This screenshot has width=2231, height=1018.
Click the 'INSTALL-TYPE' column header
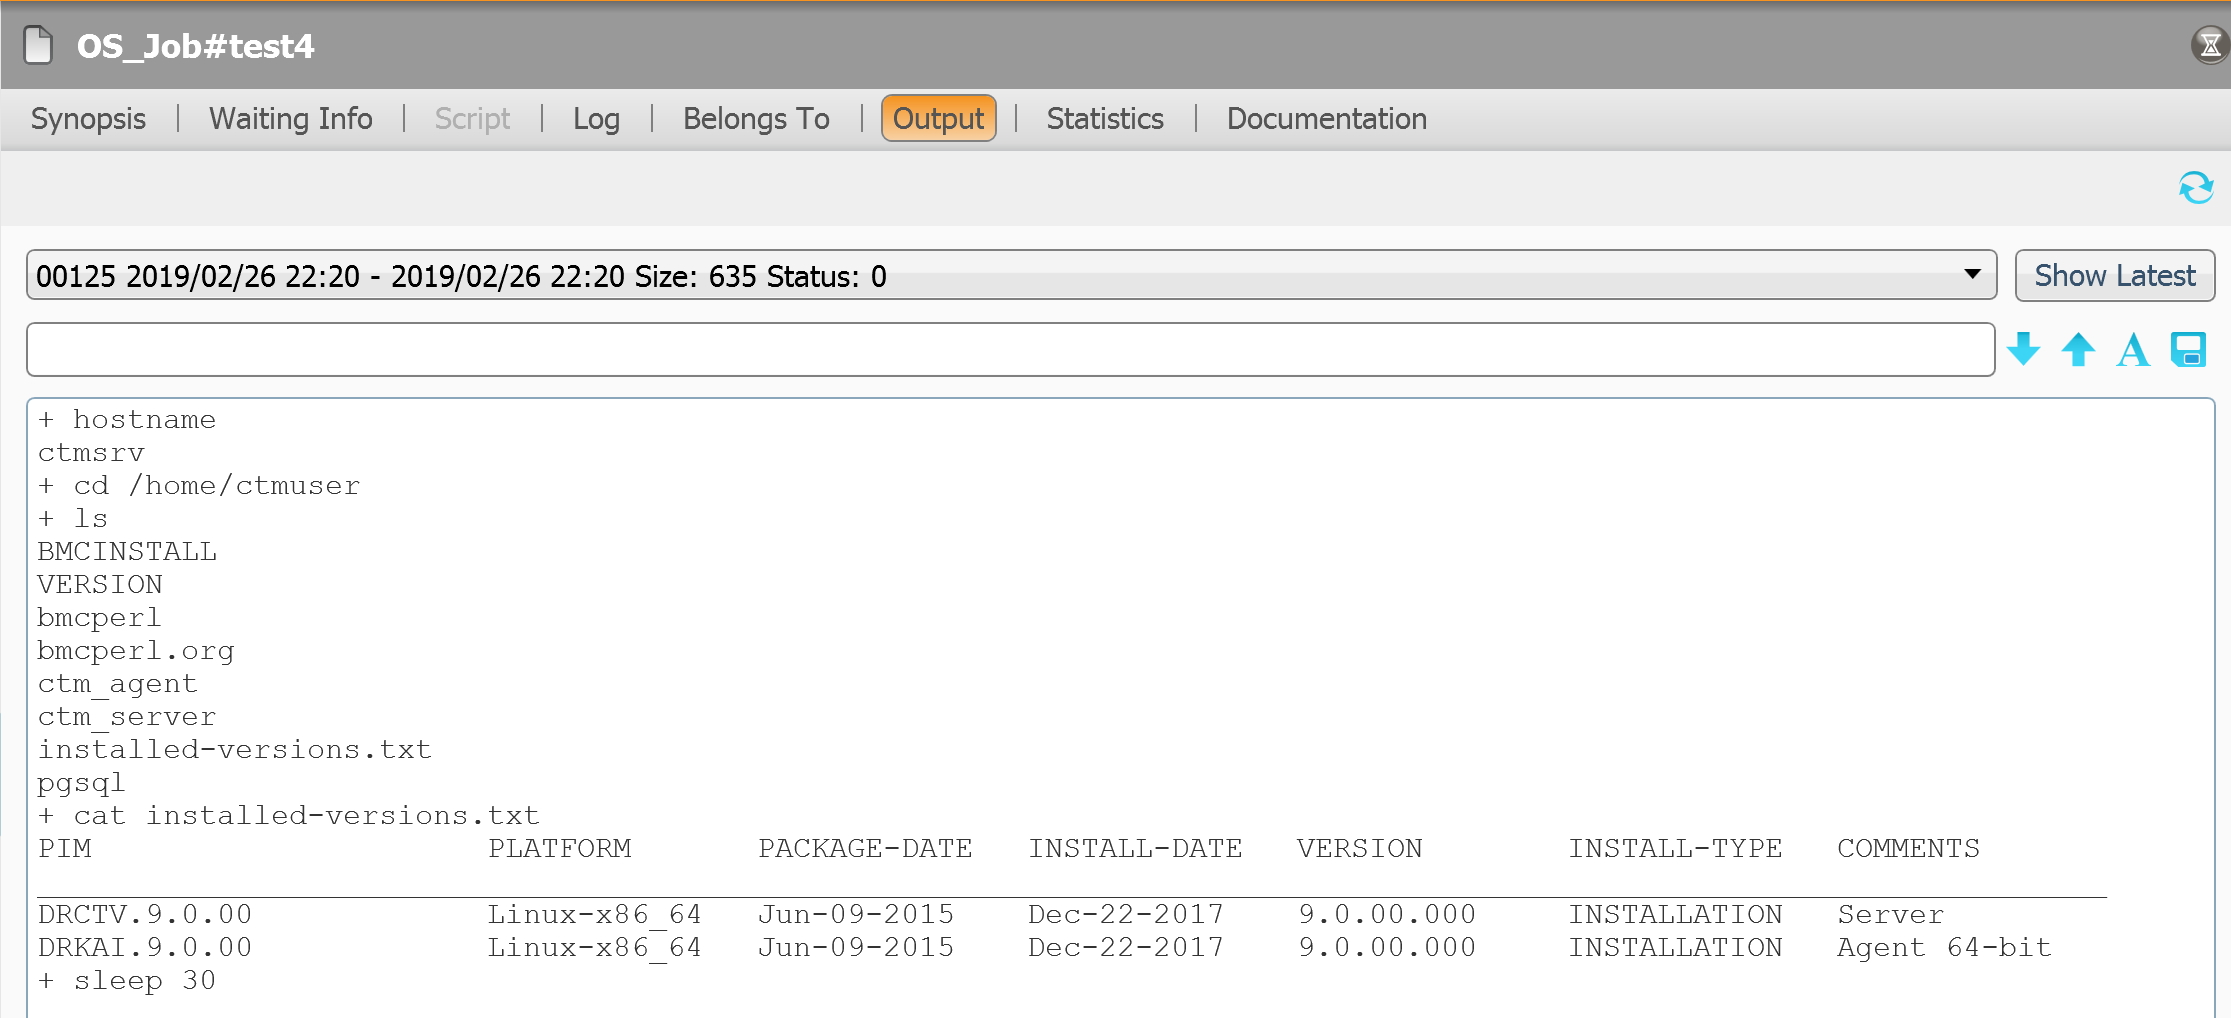point(1675,848)
